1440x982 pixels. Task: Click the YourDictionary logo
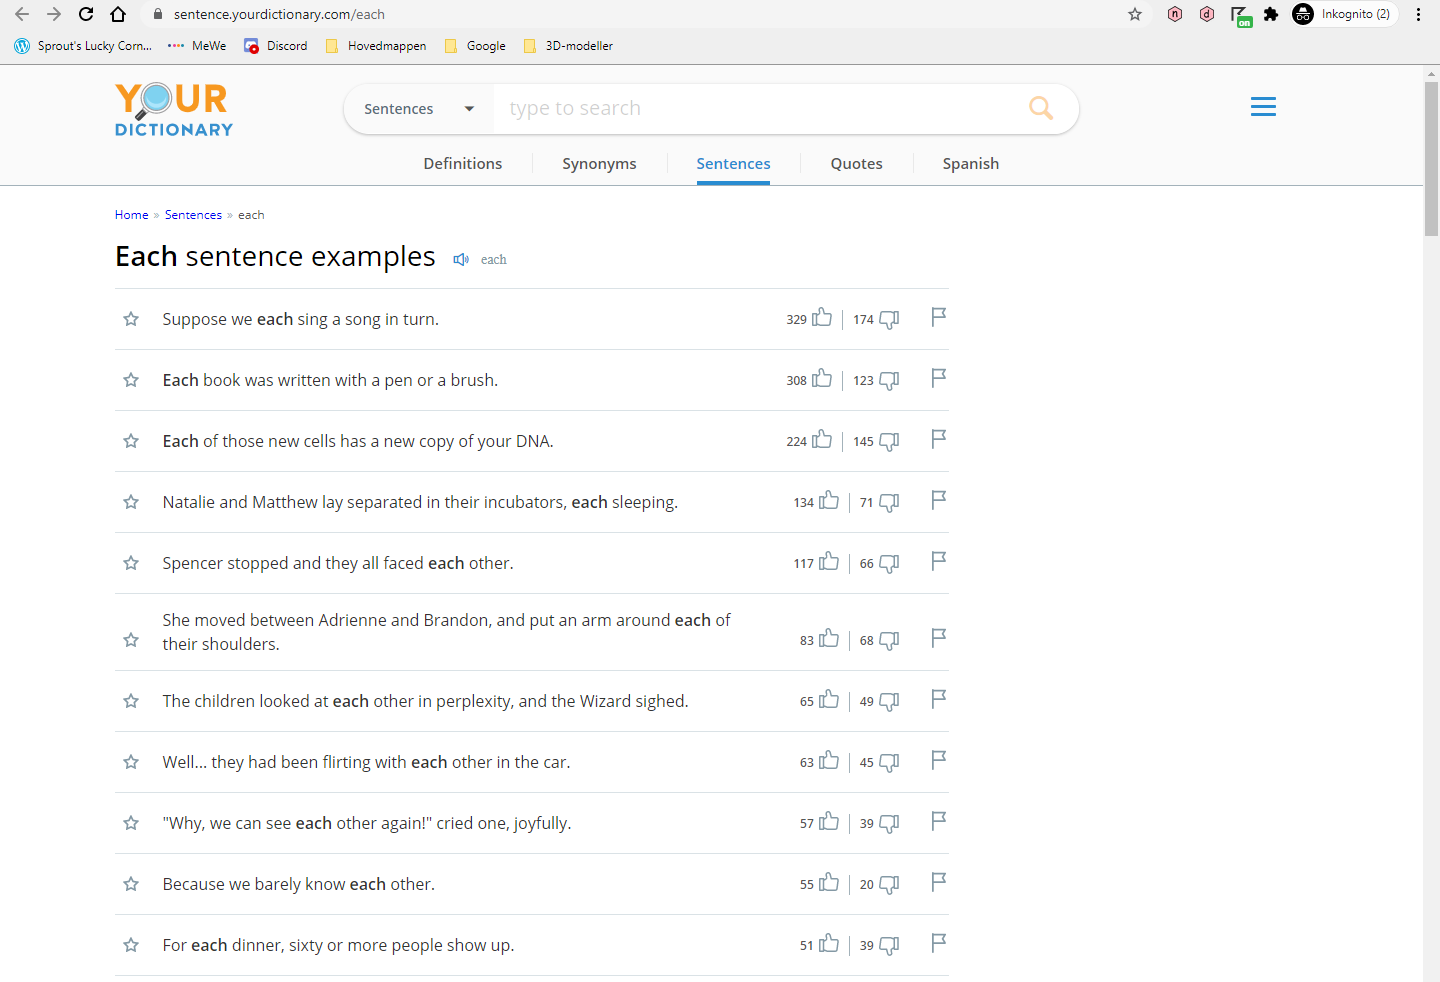click(172, 108)
